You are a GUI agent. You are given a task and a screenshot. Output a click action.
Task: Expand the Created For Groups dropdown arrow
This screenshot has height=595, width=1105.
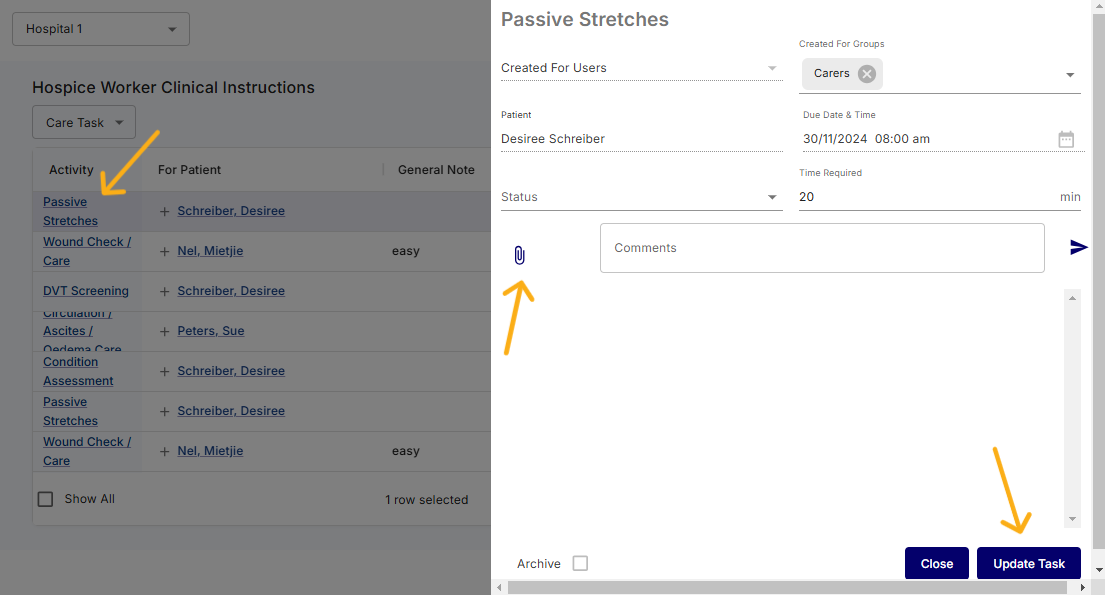tap(1069, 75)
